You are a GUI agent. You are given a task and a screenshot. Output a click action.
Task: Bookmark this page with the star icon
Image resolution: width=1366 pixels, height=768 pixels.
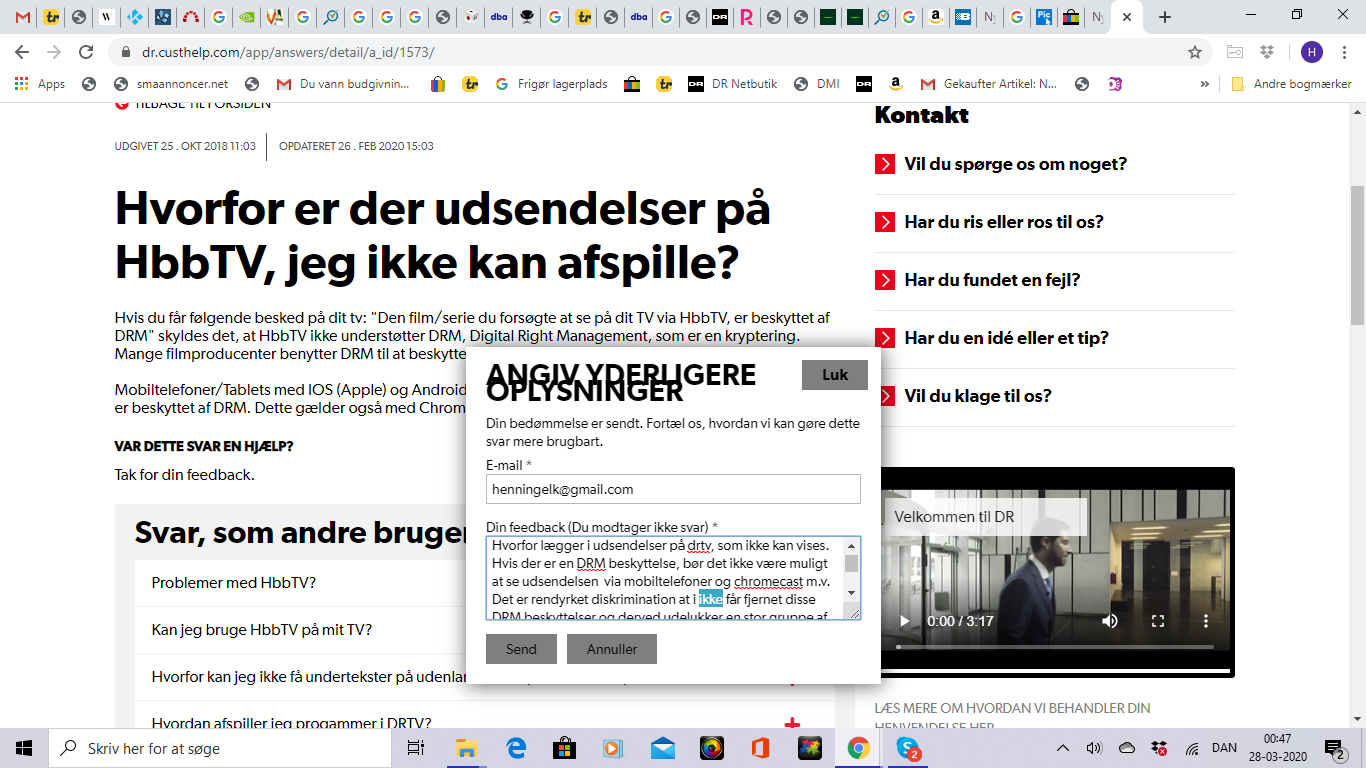(1194, 52)
